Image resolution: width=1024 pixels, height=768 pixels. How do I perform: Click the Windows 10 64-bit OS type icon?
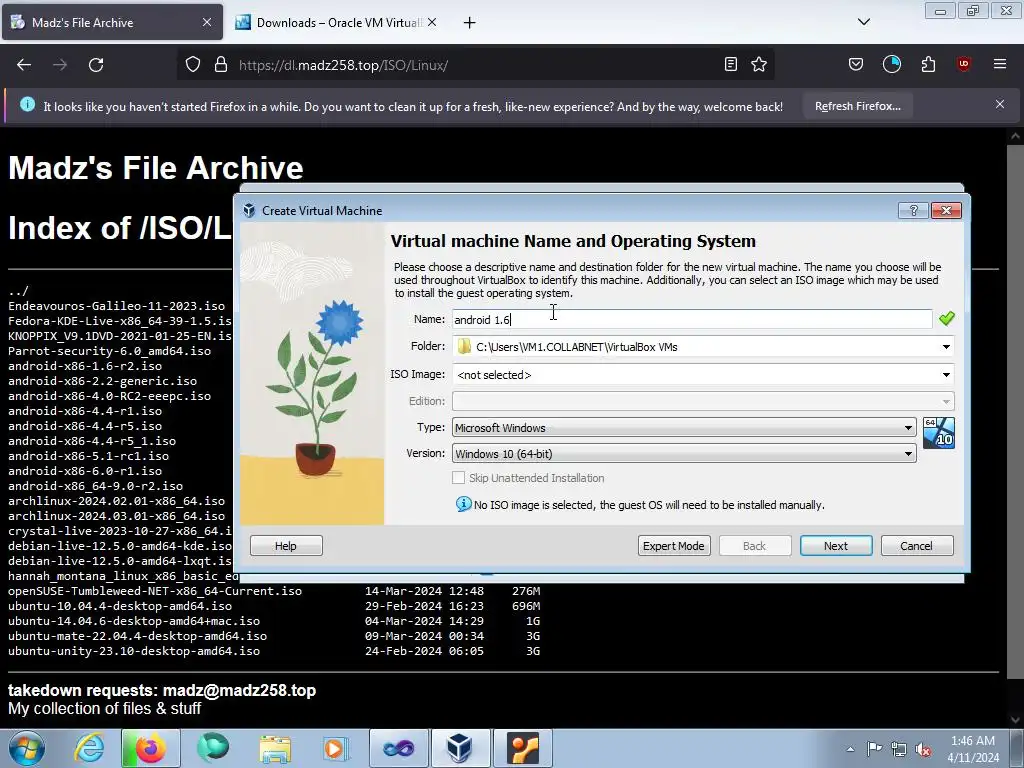click(938, 433)
